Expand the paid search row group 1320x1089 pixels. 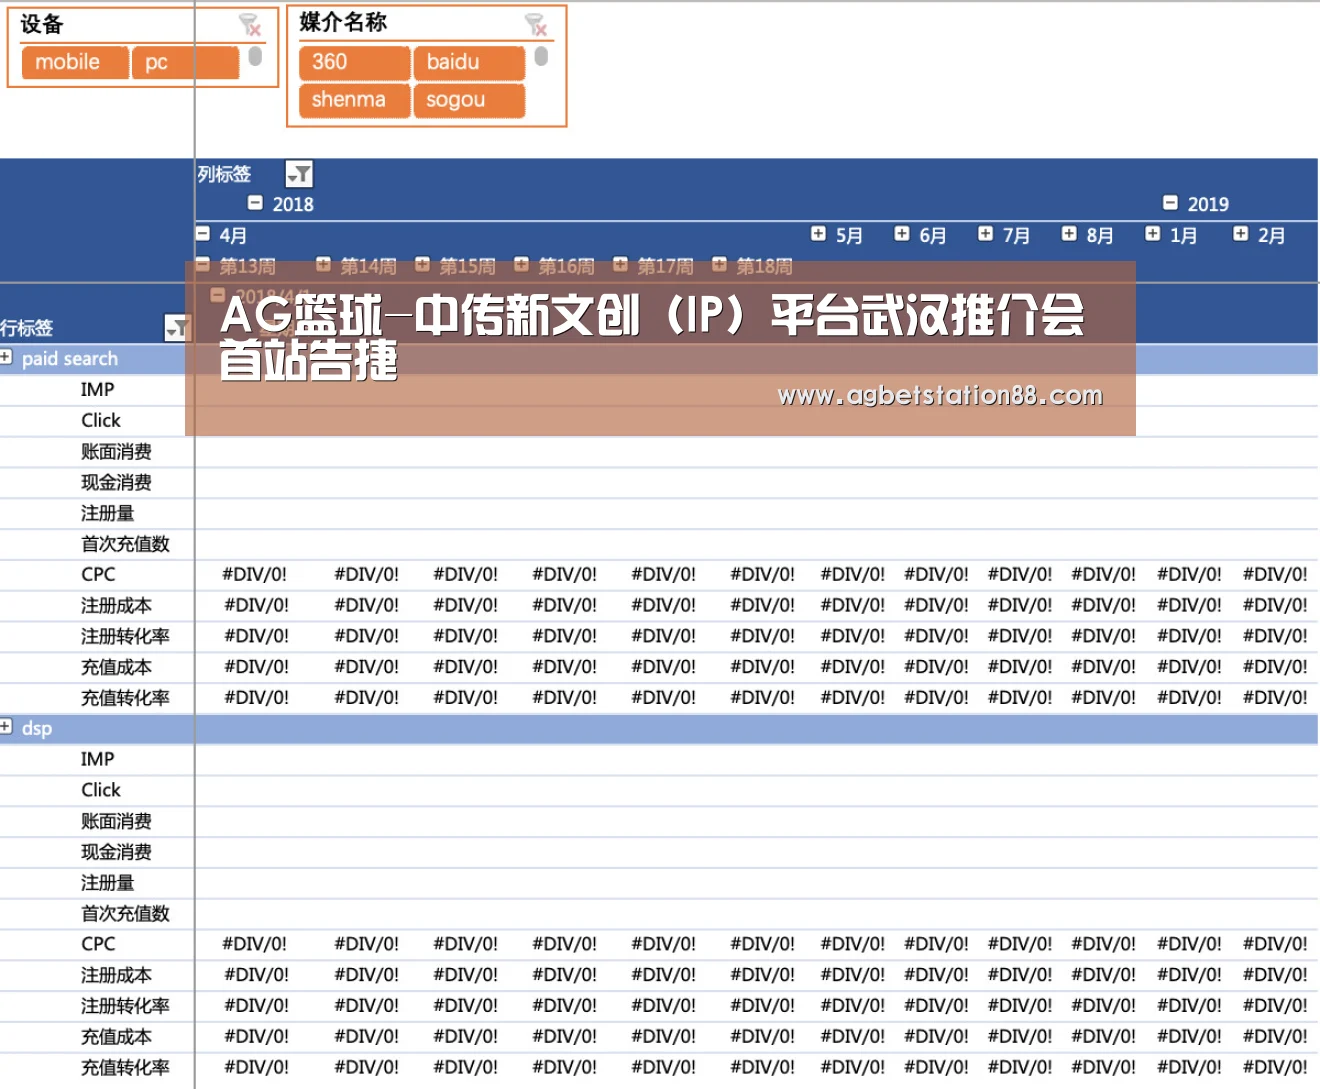pos(6,357)
